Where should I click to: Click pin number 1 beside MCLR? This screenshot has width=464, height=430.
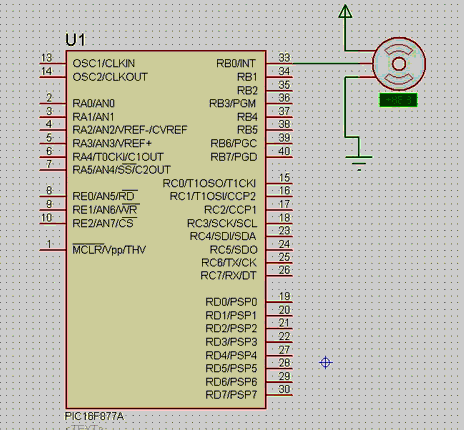coord(49,244)
